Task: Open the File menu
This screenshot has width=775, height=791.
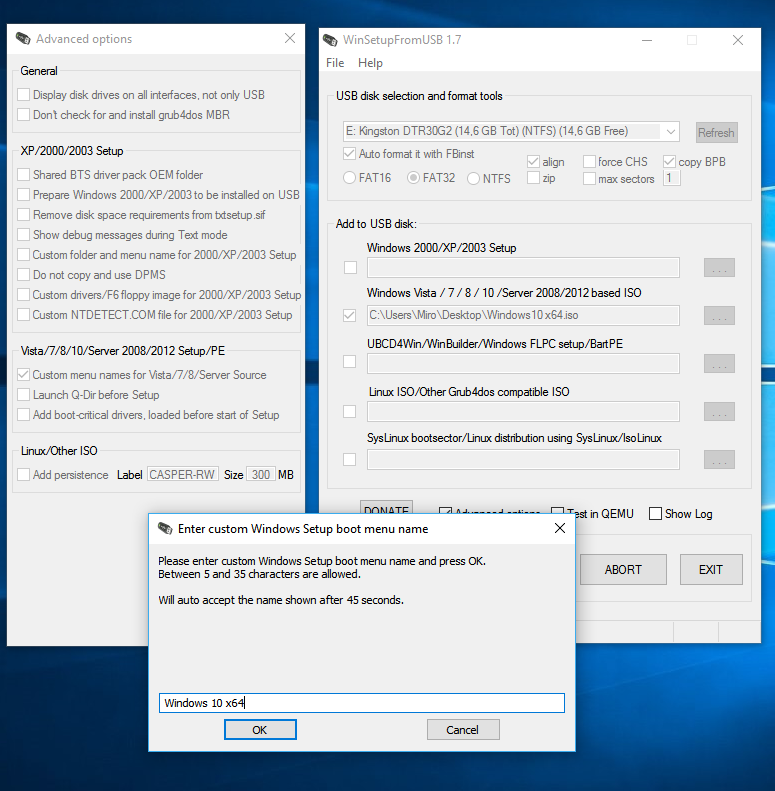Action: 335,63
